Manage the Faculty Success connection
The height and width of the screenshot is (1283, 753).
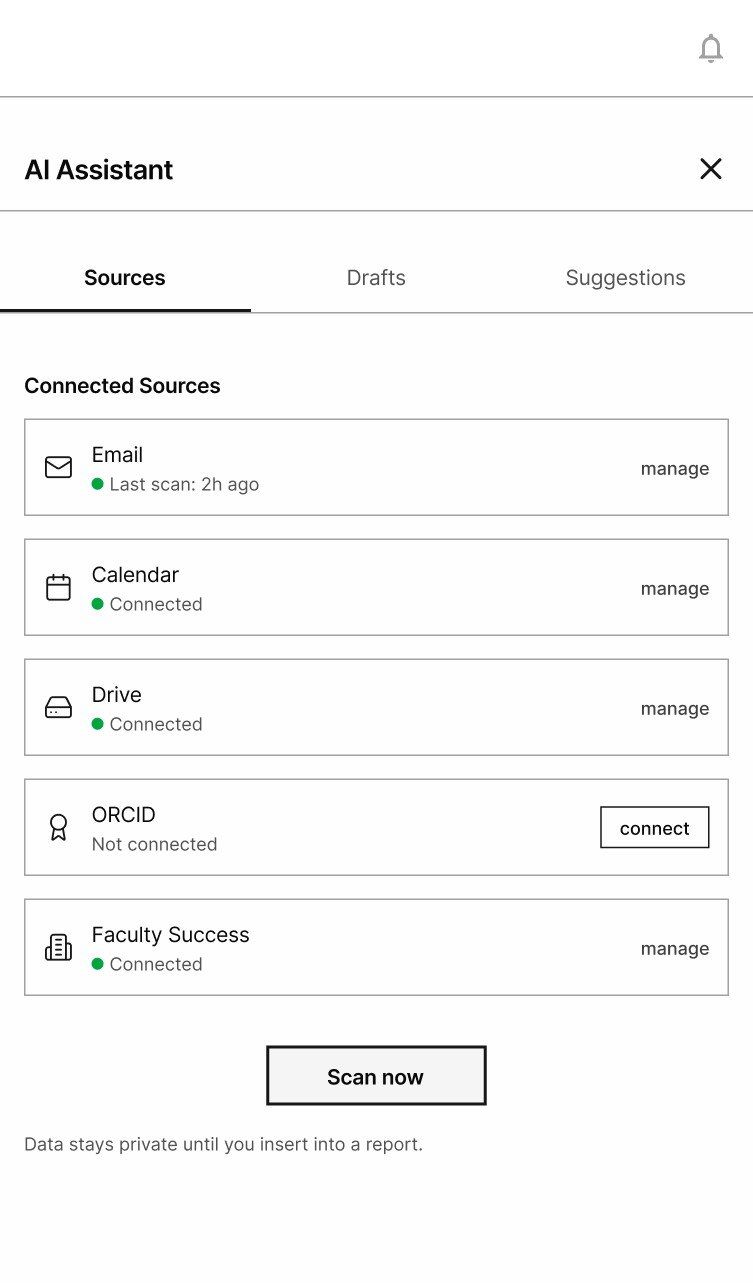675,949
